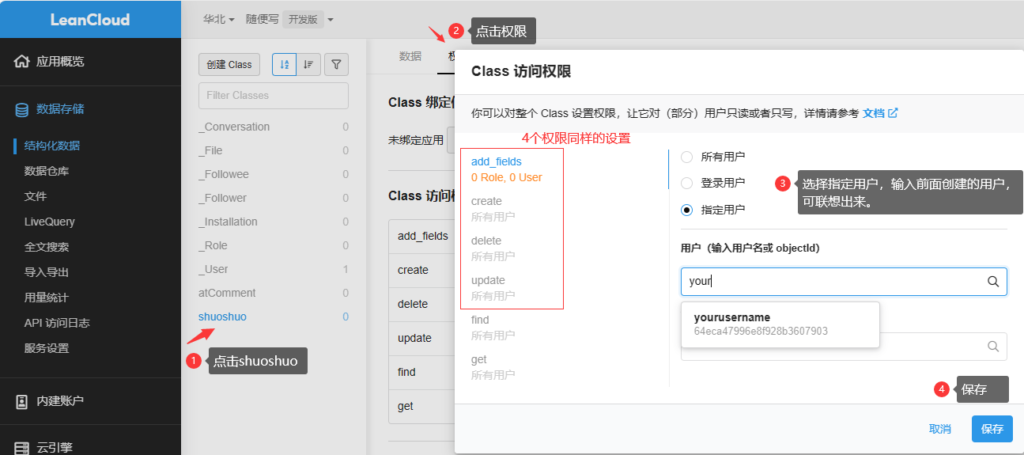
Task: Open the class filter funnel icon
Action: [x=338, y=64]
